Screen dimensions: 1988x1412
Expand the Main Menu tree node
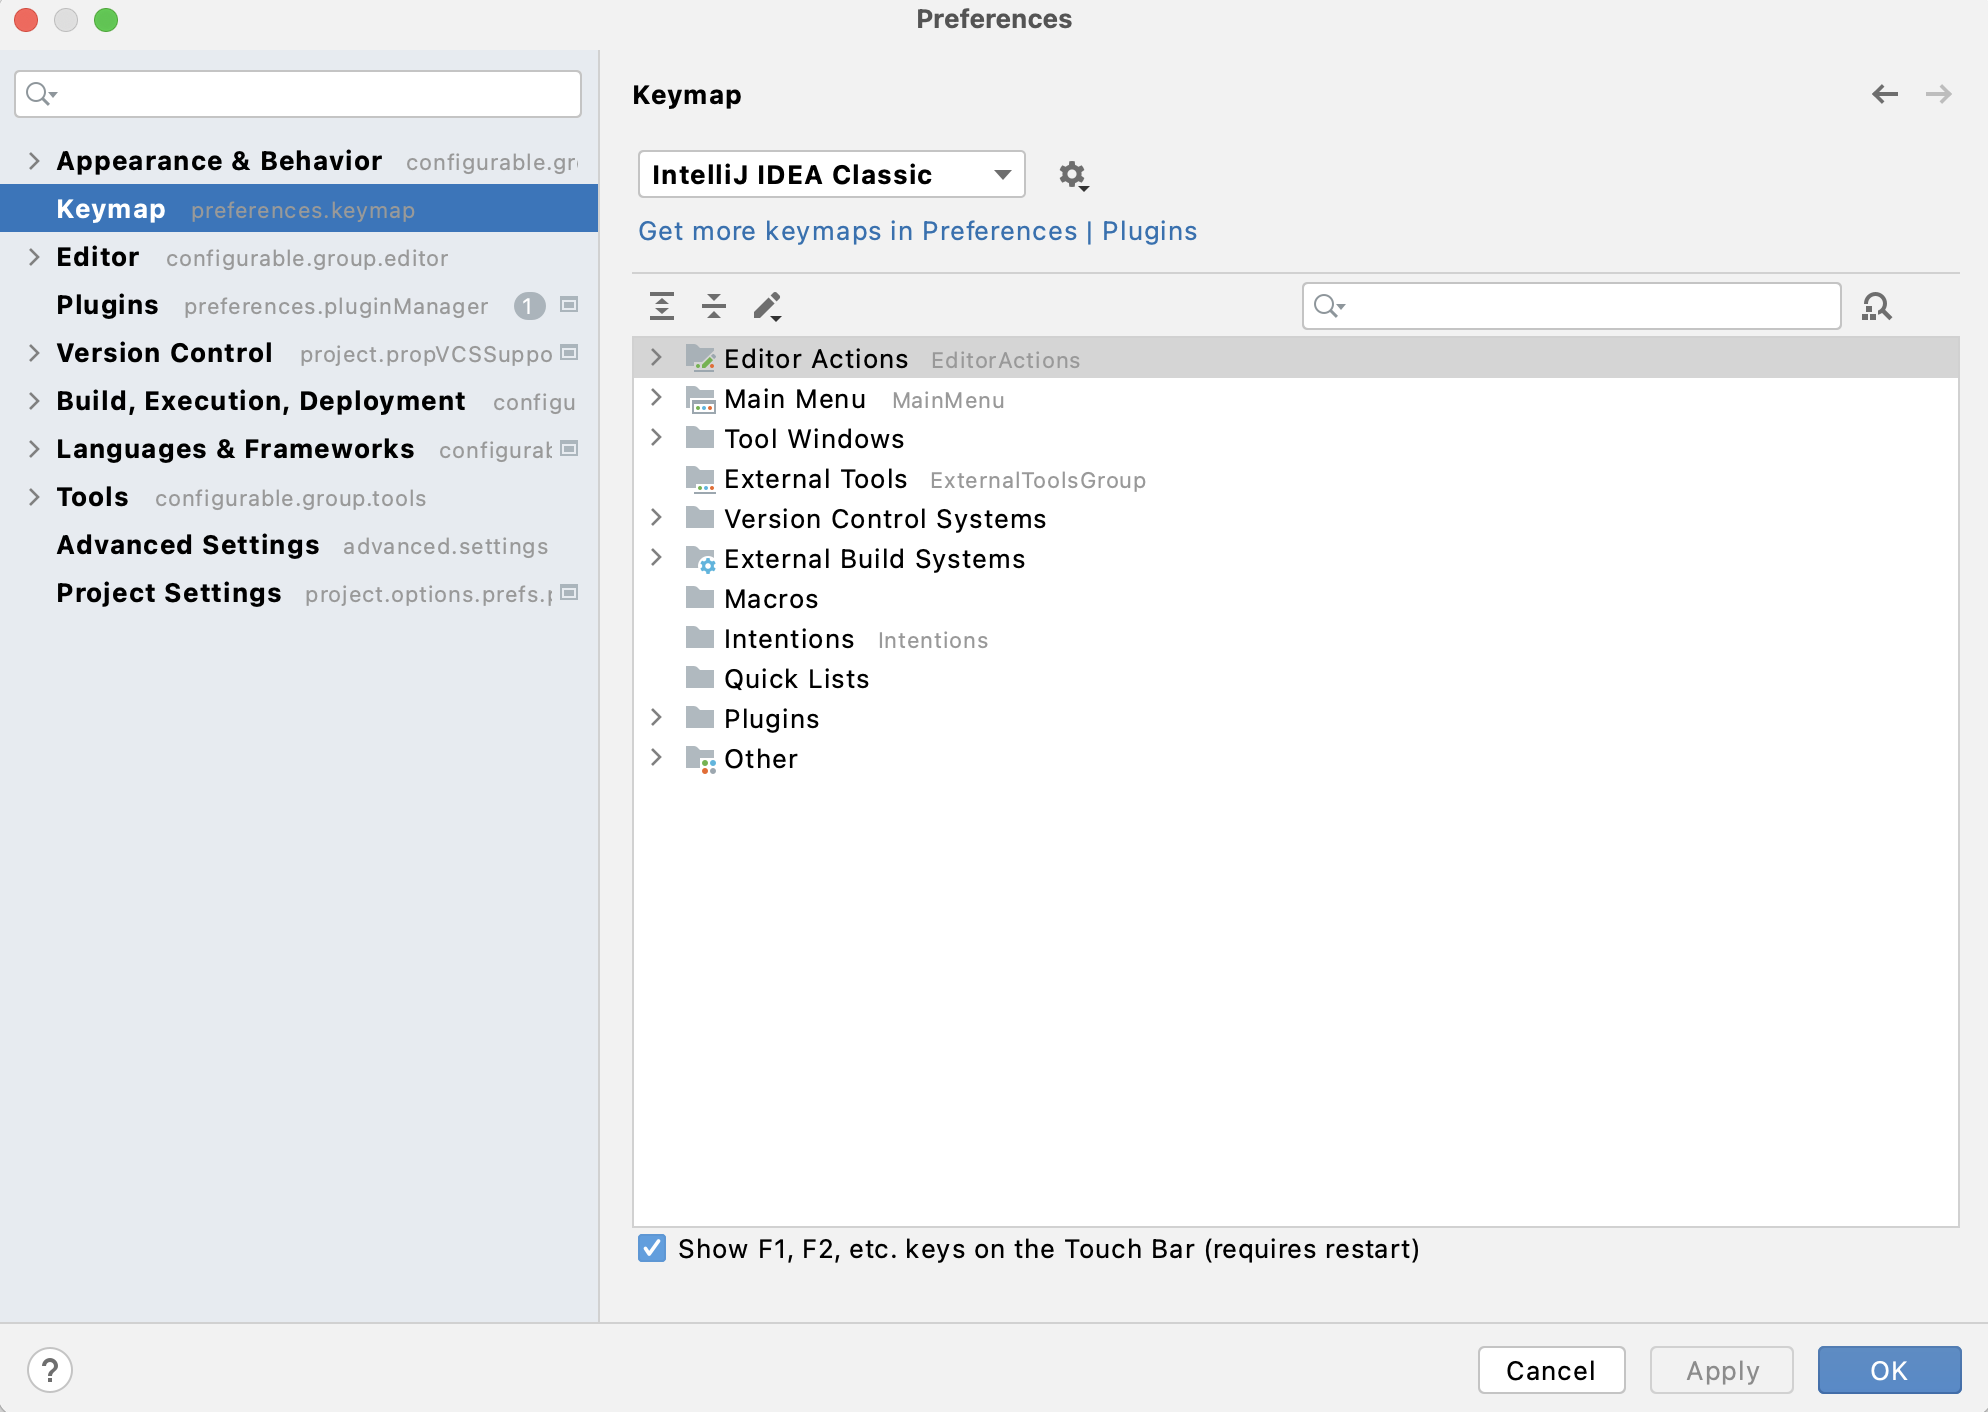tap(657, 398)
